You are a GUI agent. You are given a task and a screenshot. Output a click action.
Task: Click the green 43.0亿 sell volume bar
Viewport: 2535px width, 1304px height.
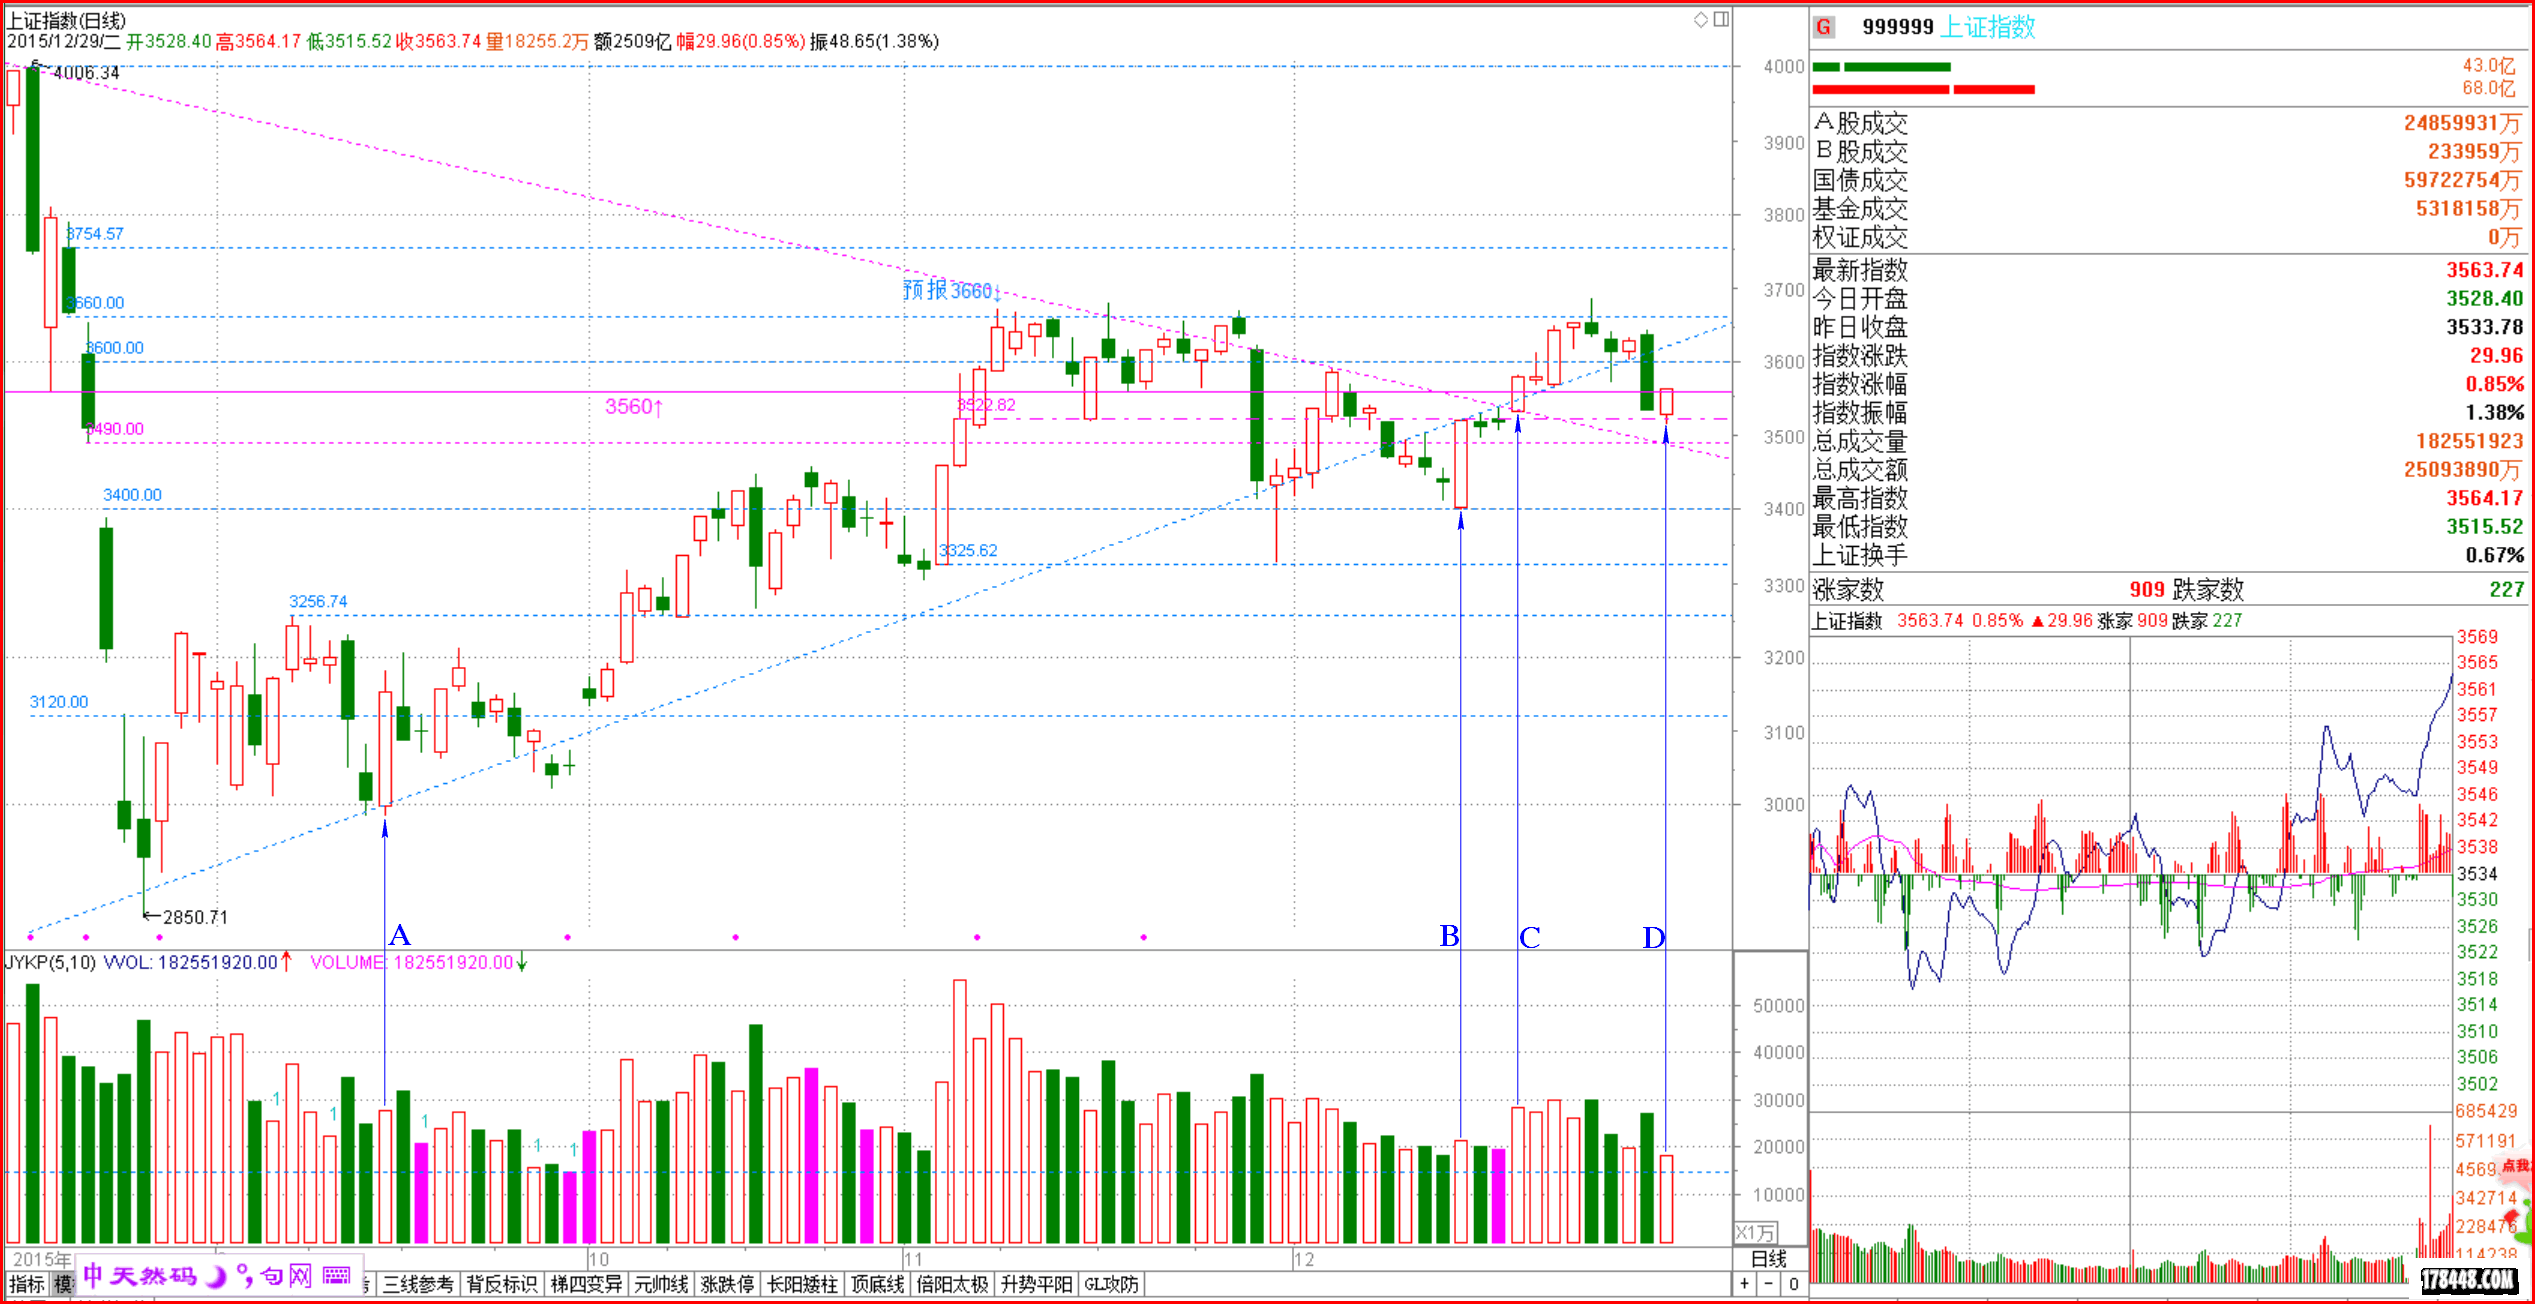(x=1881, y=67)
